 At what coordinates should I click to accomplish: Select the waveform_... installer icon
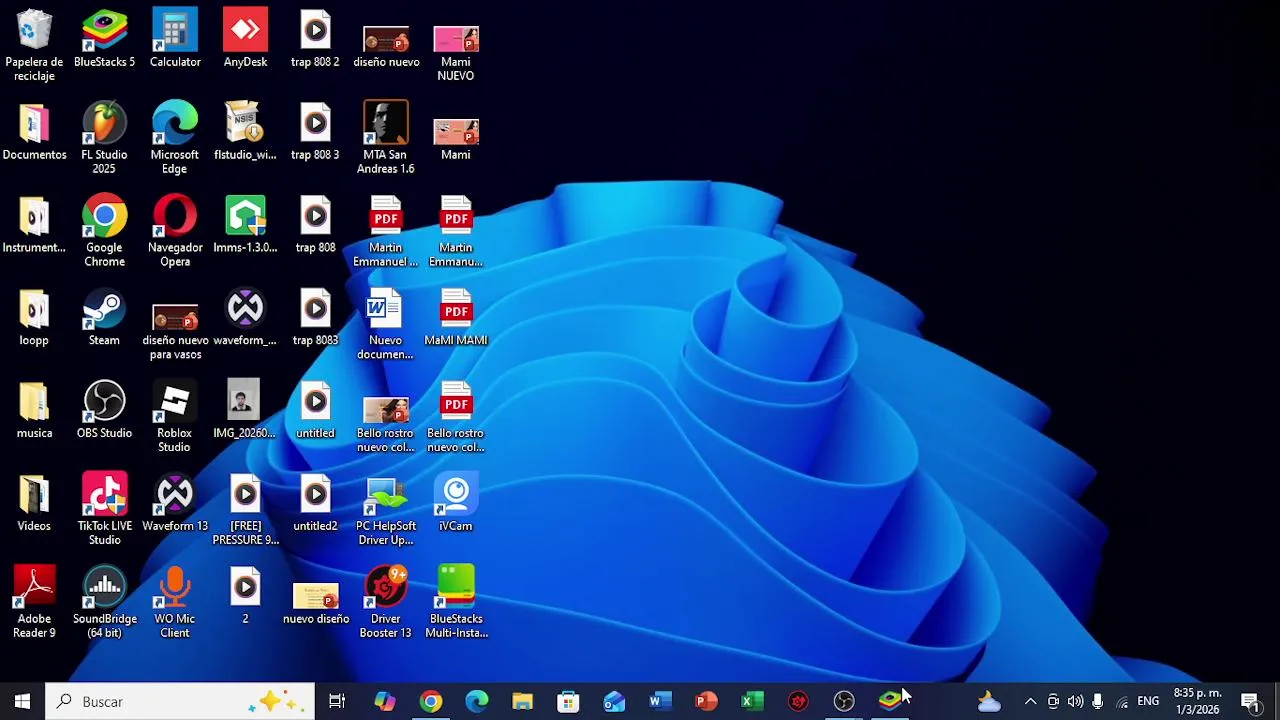tap(245, 318)
